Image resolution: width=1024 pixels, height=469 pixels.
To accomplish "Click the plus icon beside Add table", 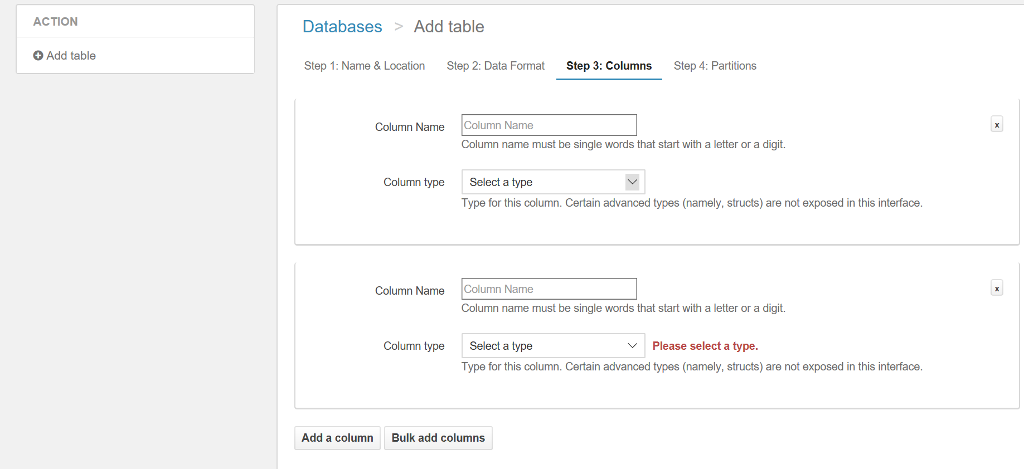I will [38, 56].
